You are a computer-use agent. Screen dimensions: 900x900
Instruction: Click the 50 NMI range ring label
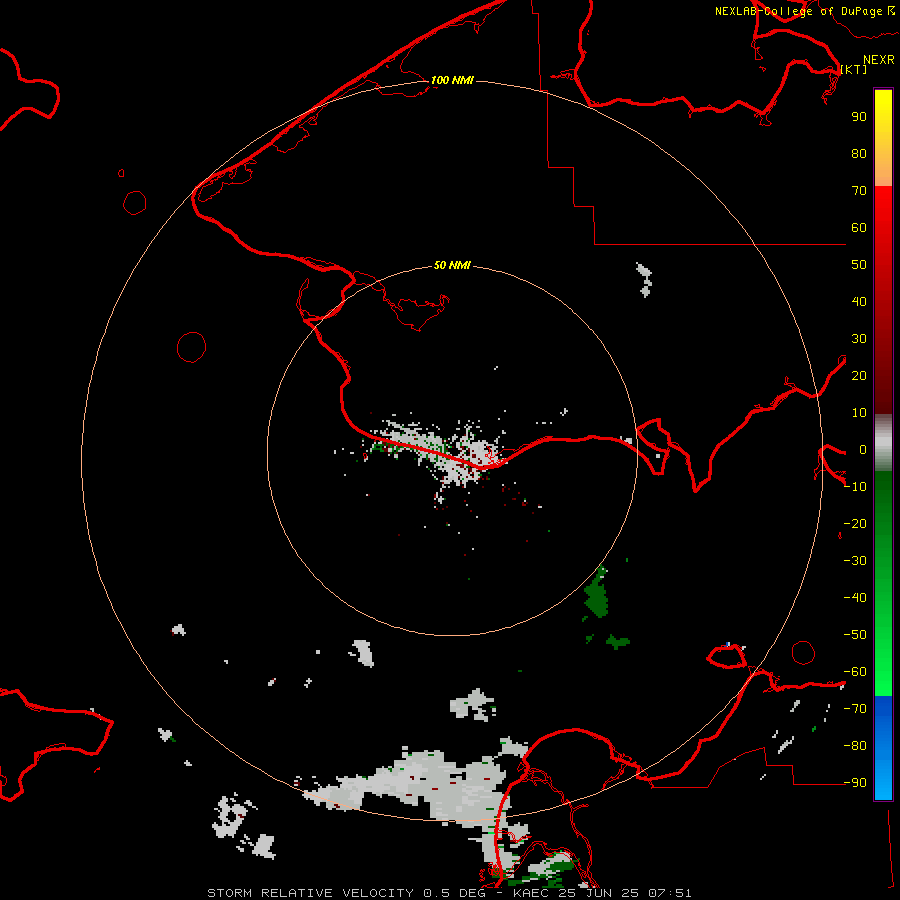(452, 265)
